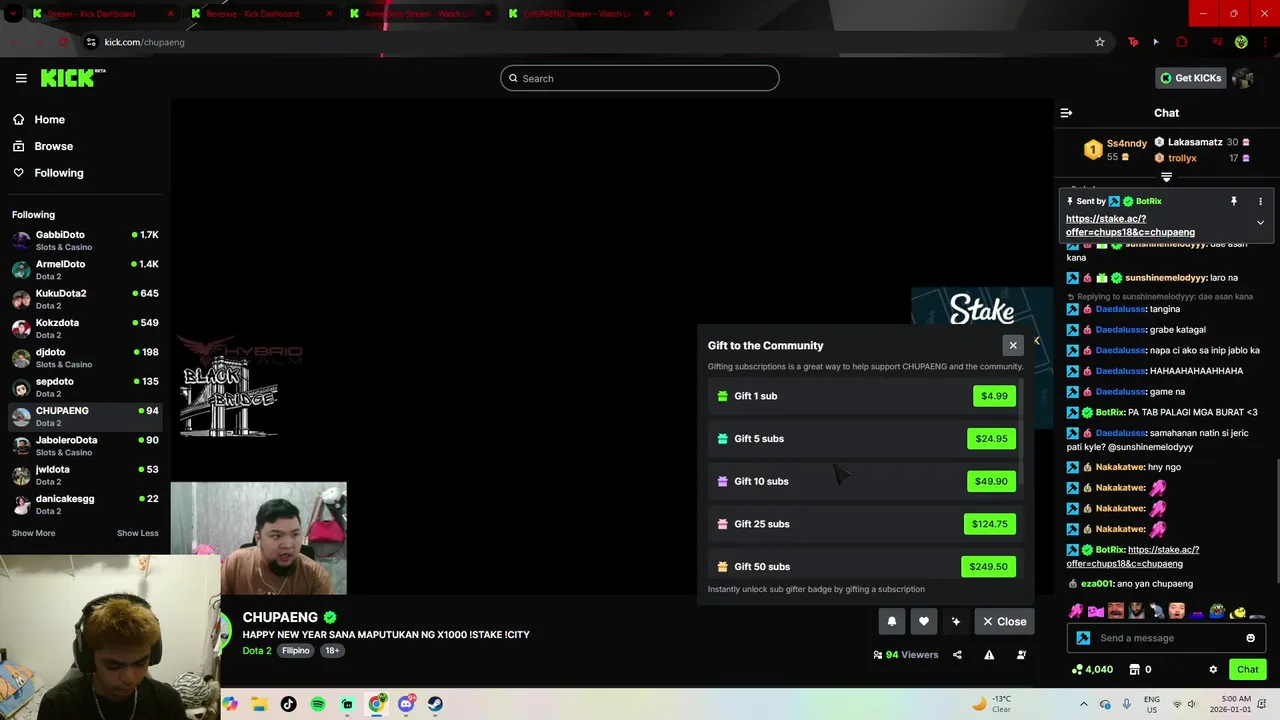This screenshot has height=720, width=1280.
Task: Buy Gift 5 subs for $24.95
Action: coord(991,439)
